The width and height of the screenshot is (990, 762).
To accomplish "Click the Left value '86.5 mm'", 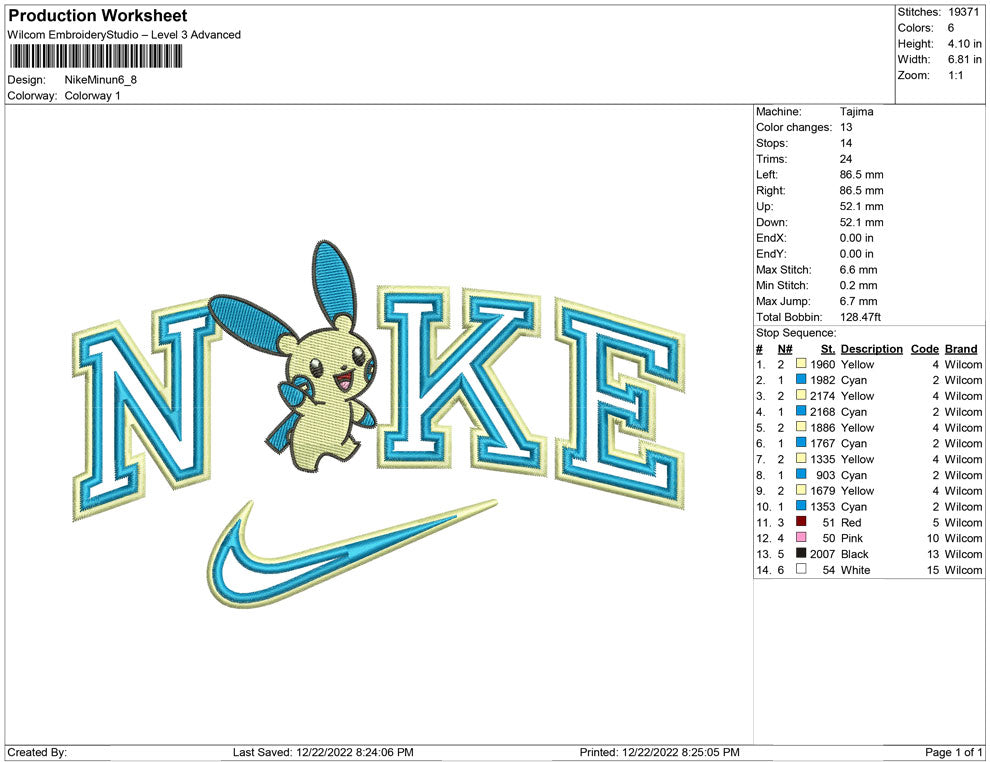I will pos(861,174).
